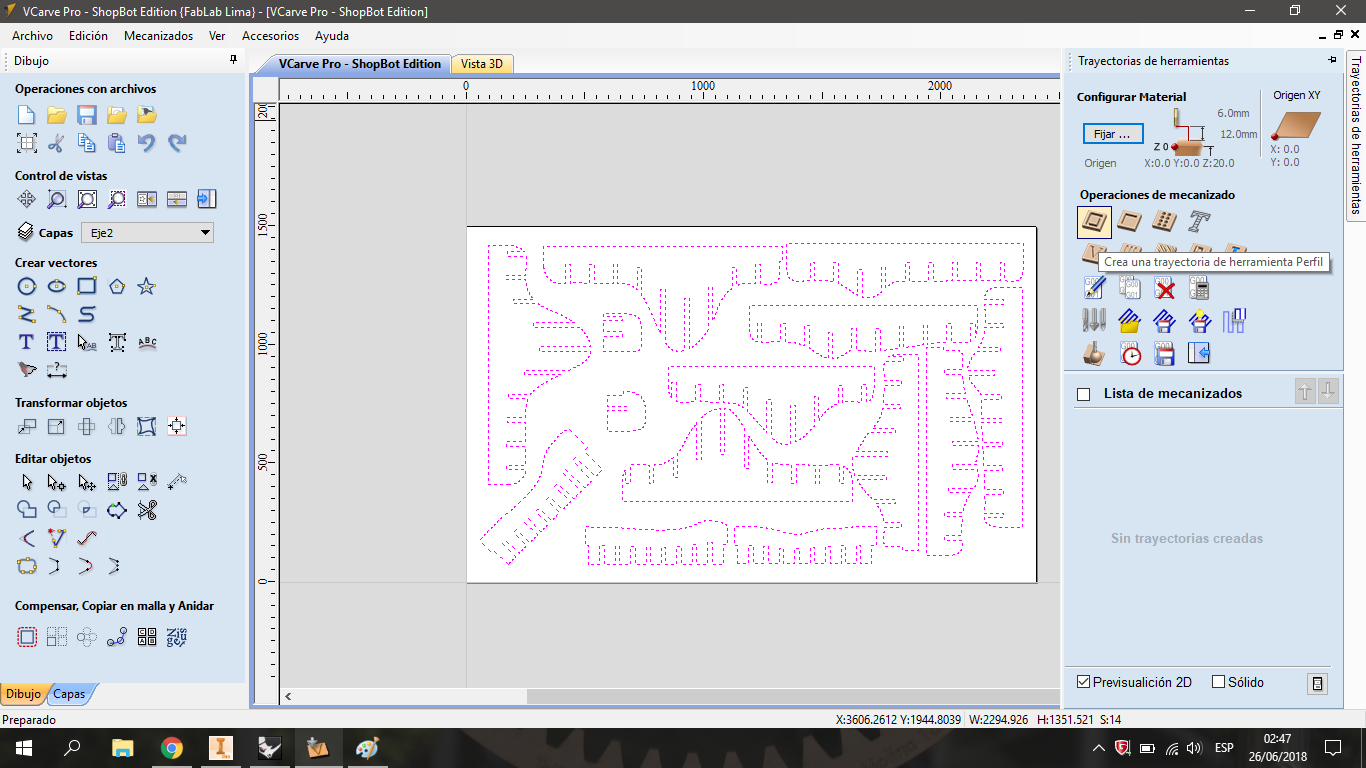Click the Dimension measure tool icon

[x=57, y=371]
